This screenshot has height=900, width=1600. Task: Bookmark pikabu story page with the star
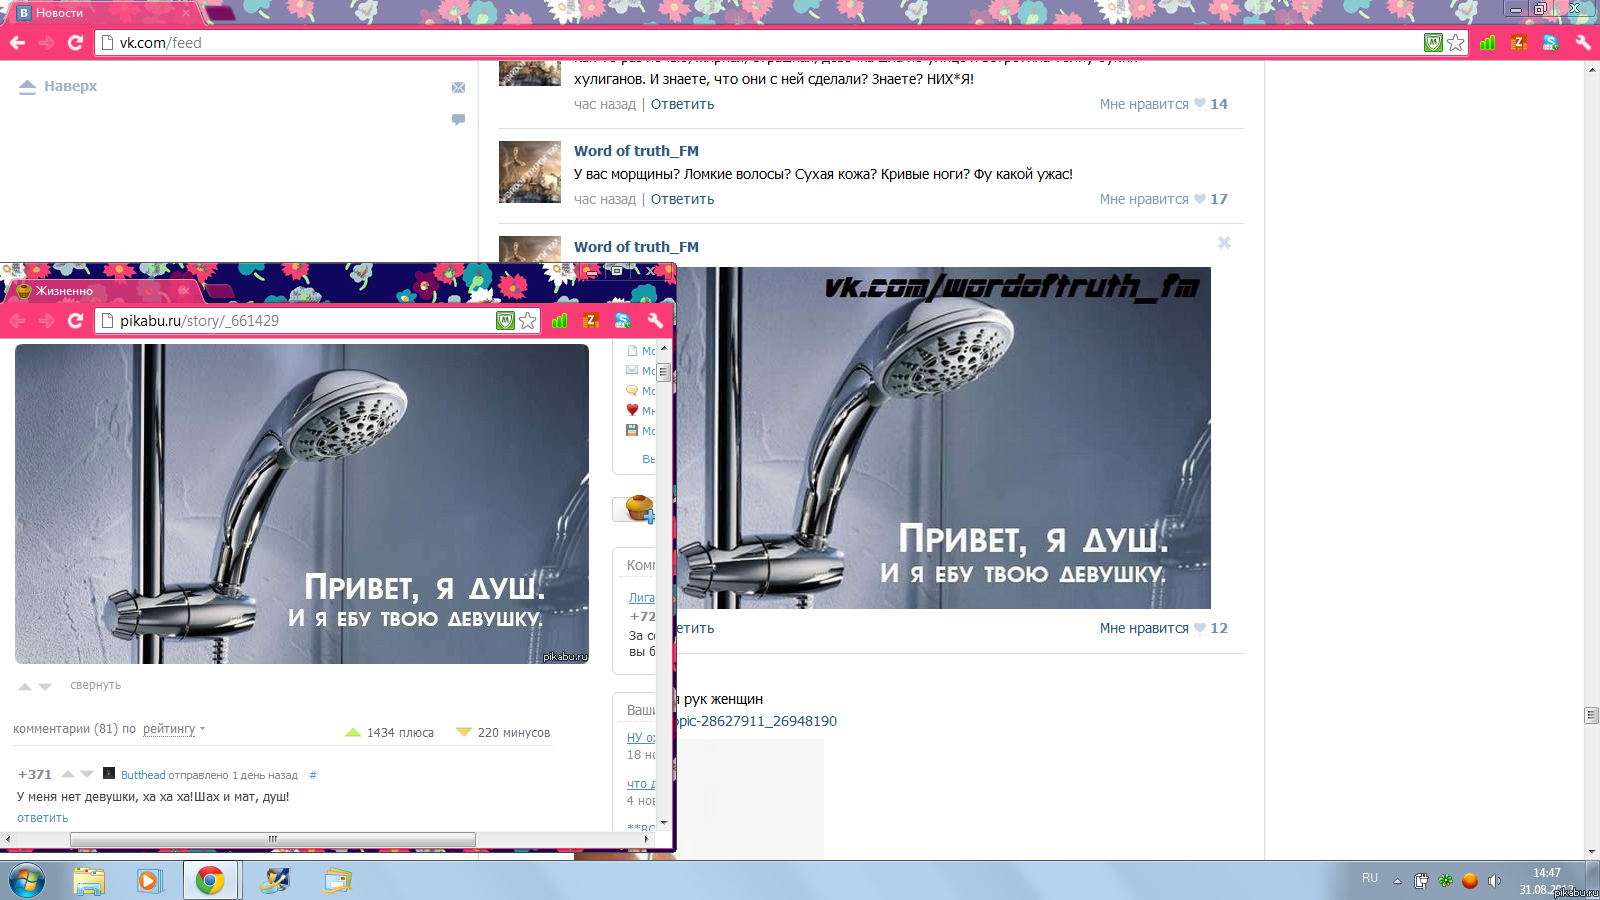click(528, 320)
